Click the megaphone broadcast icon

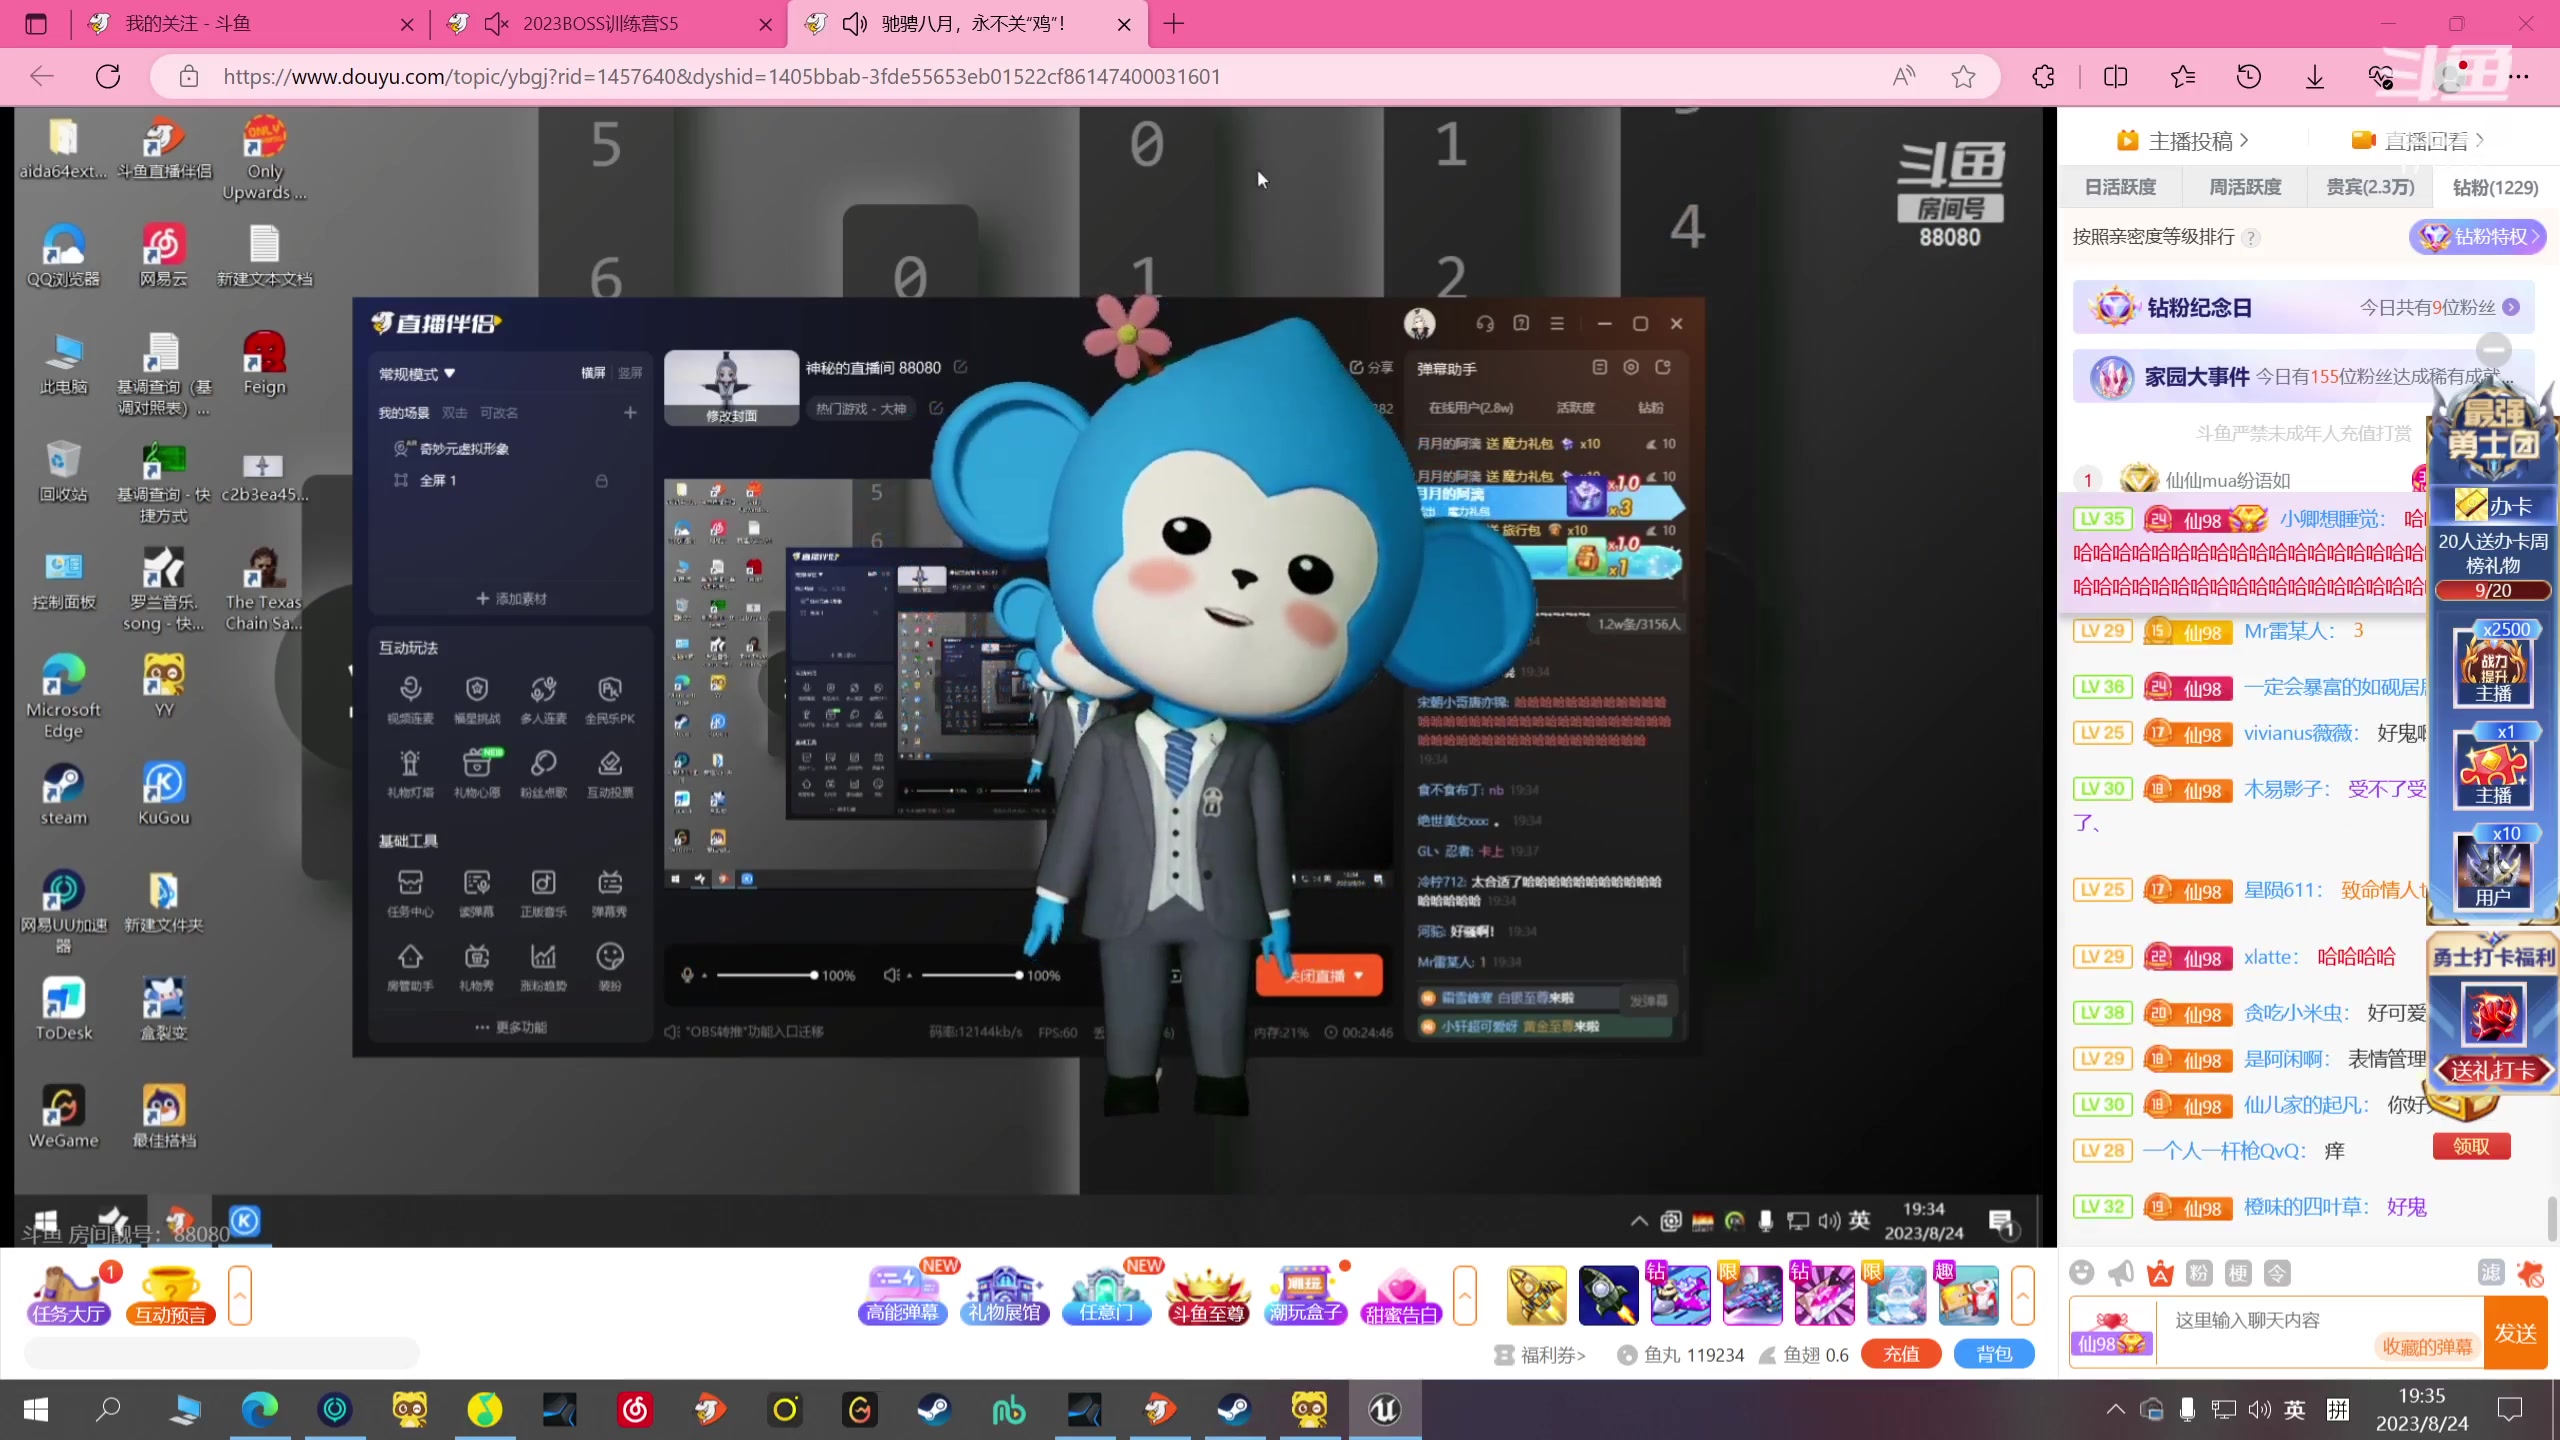tap(2120, 1273)
